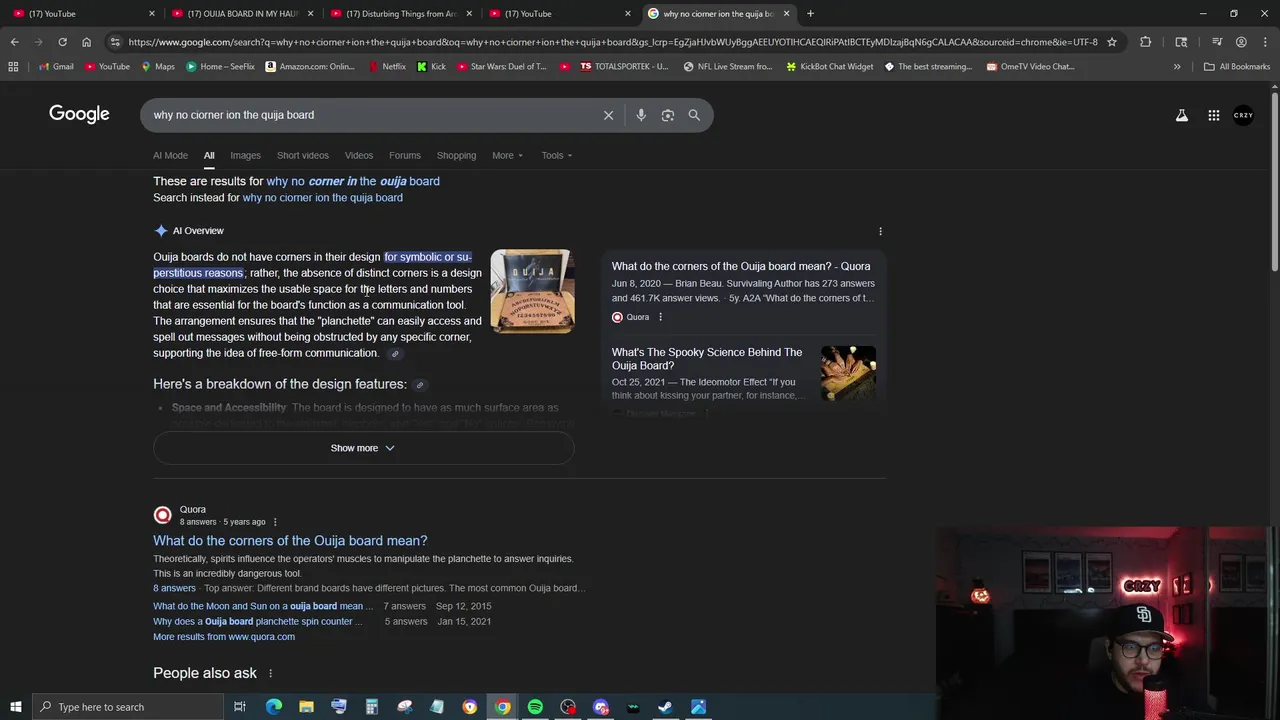Select the Videos search tab
Screen dimensions: 1280x720
coord(359,156)
